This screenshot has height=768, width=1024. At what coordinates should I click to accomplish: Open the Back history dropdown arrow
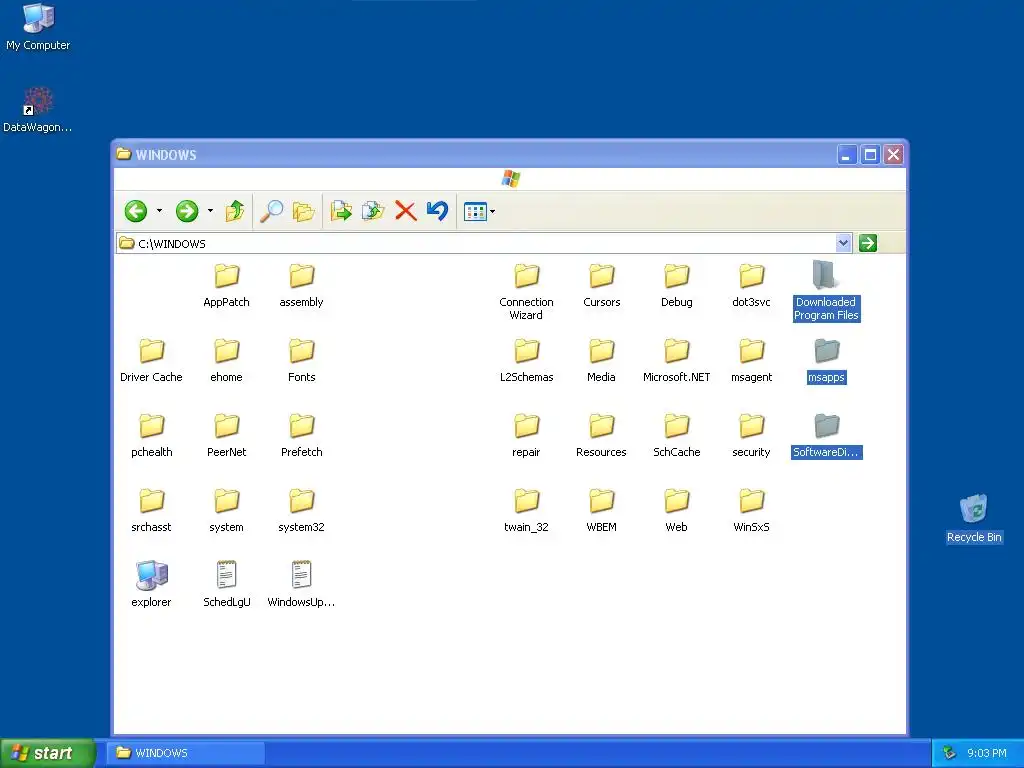(159, 211)
